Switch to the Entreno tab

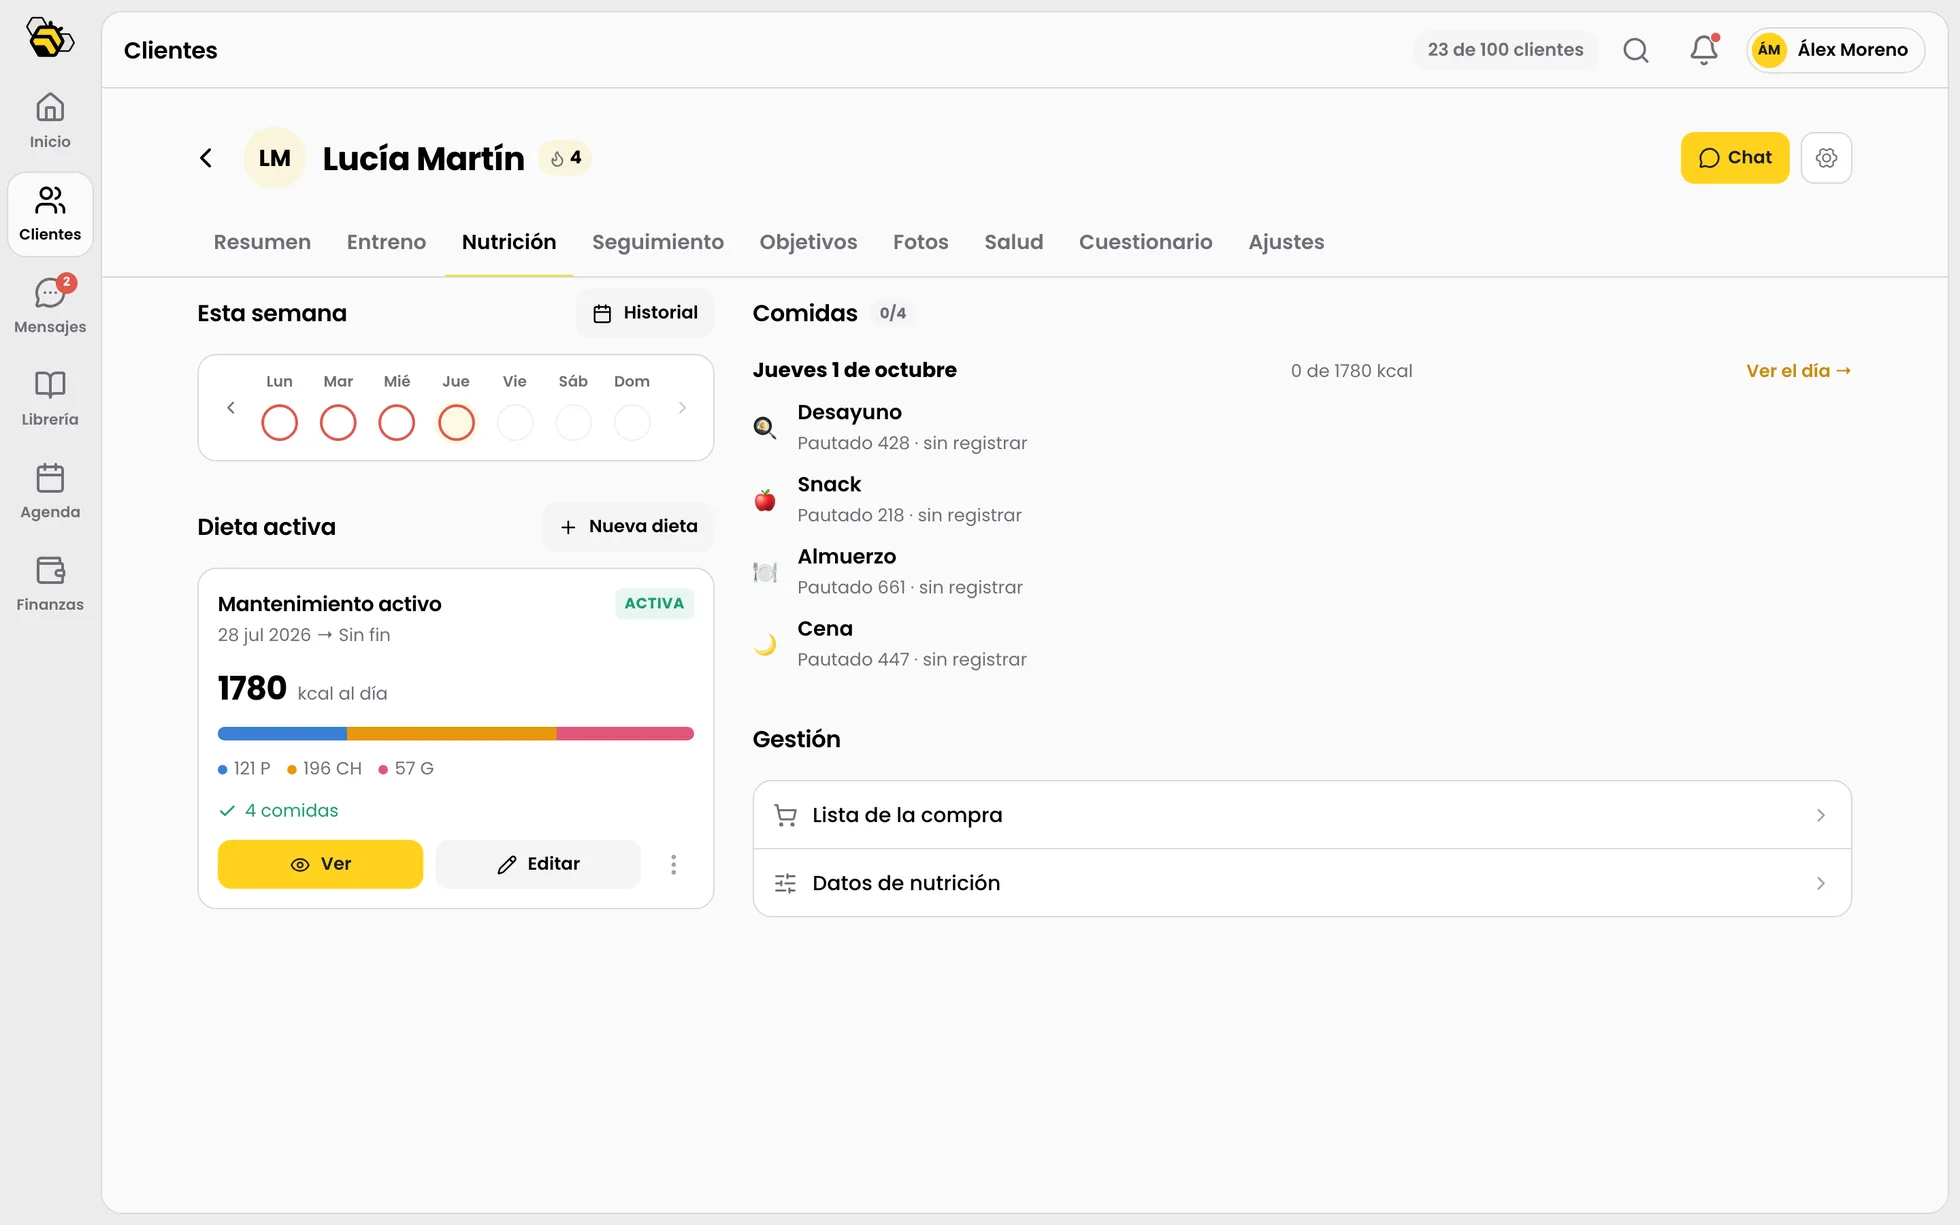[386, 242]
